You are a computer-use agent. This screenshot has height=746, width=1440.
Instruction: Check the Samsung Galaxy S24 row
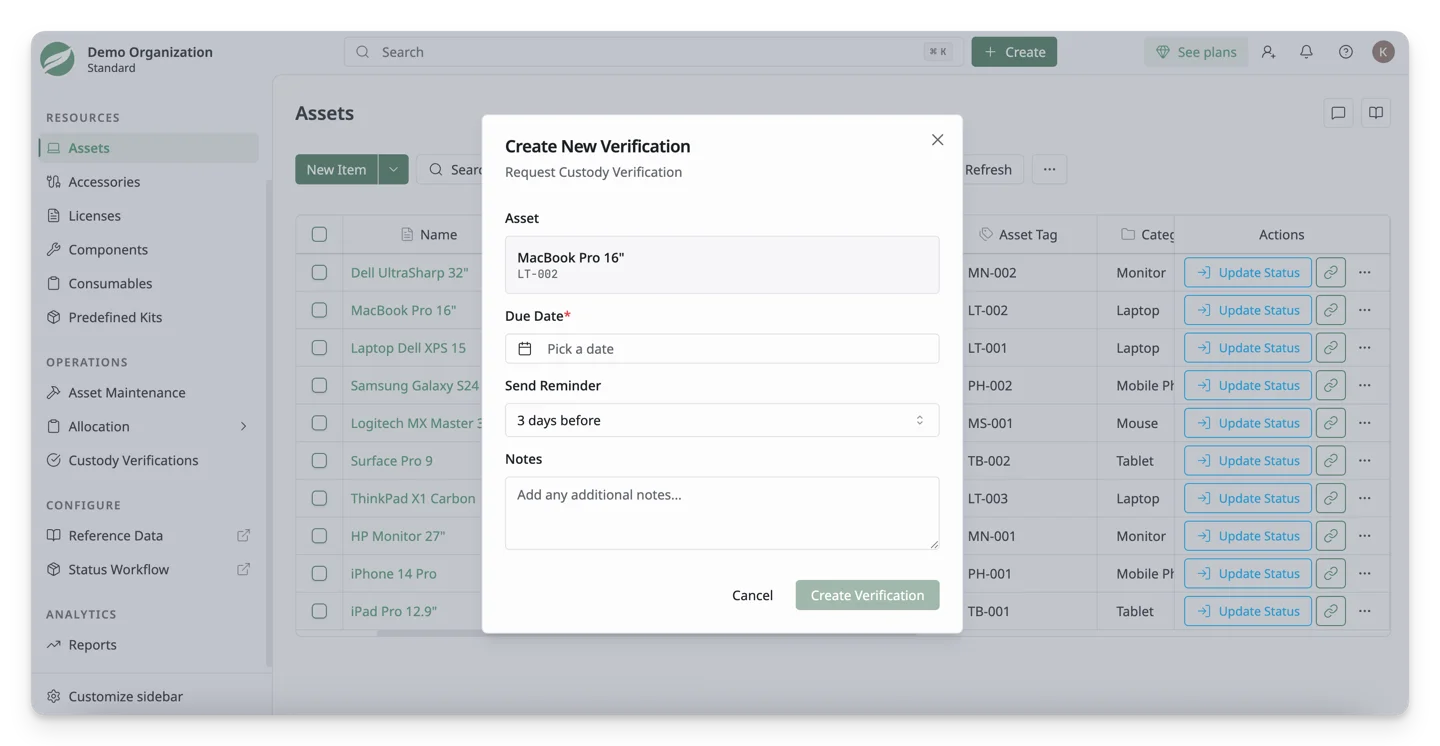point(319,386)
